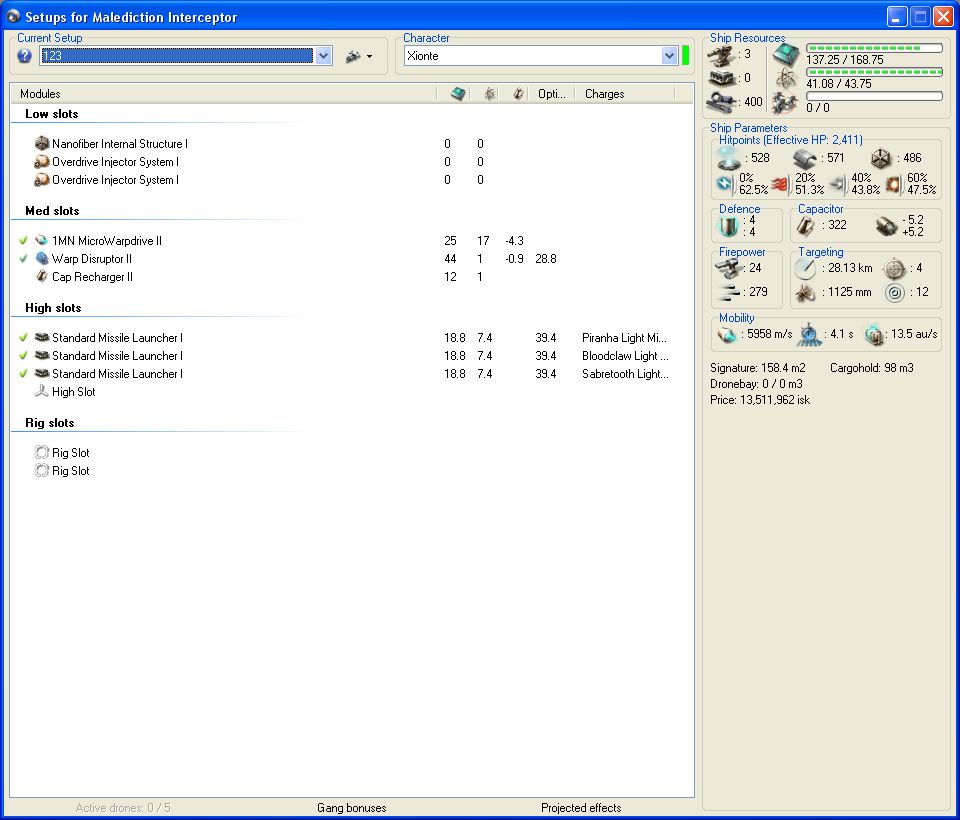Open the Current Setup dropdown arrow
This screenshot has width=960, height=820.
pyautogui.click(x=324, y=56)
